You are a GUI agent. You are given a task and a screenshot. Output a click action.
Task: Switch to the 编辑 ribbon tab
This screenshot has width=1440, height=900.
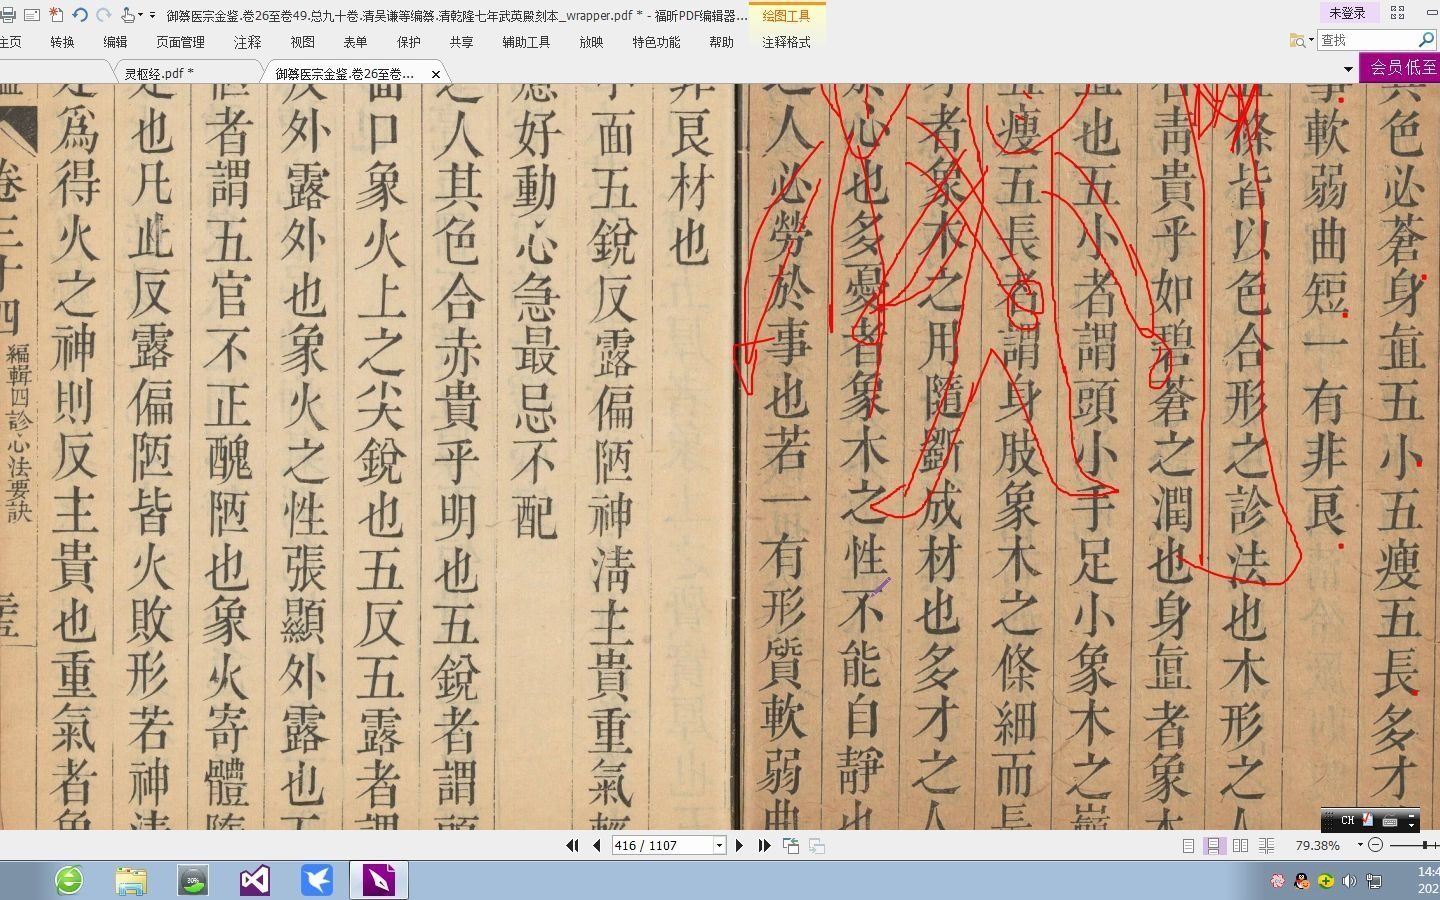click(x=115, y=42)
